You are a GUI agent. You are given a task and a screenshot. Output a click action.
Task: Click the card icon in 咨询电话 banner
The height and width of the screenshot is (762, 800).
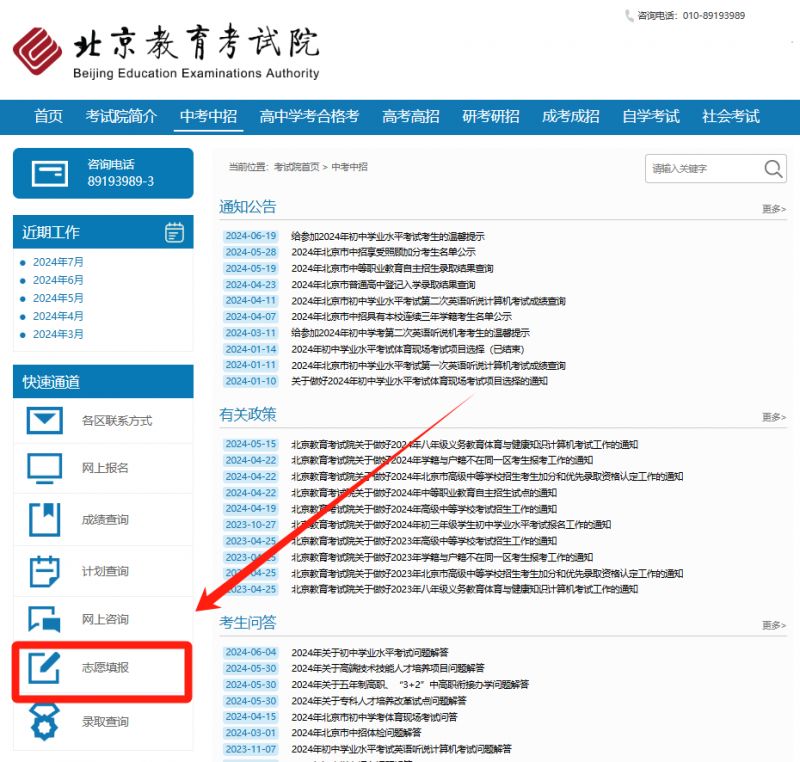tap(49, 173)
